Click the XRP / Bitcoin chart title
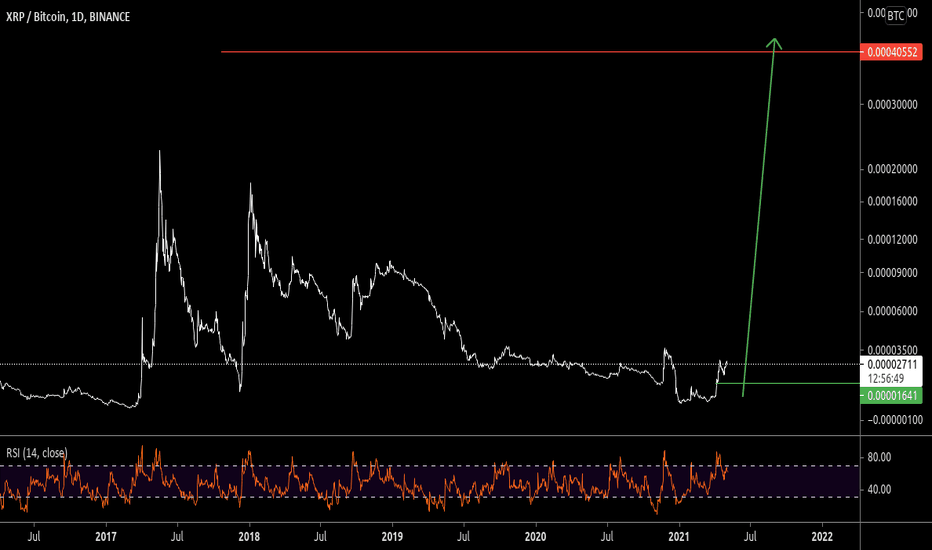Viewport: 932px width, 550px height. click(x=68, y=17)
